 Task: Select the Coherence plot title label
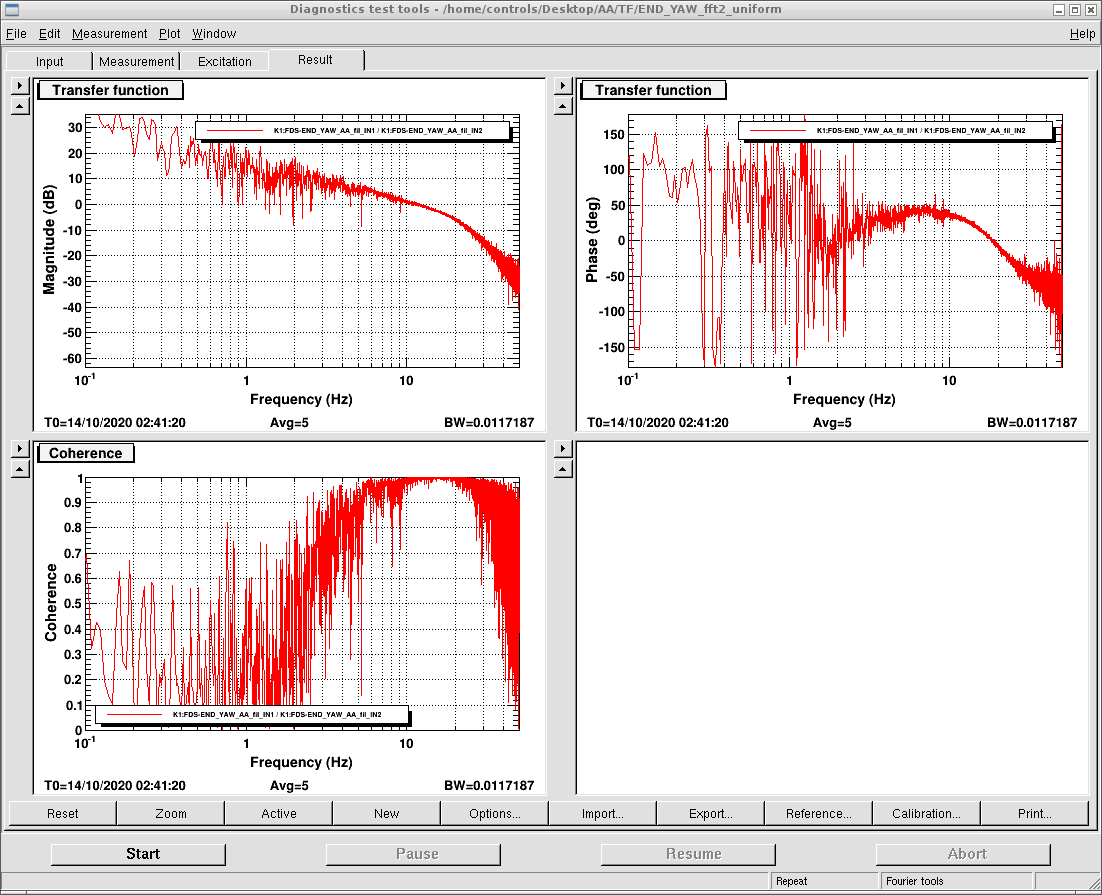(x=86, y=453)
